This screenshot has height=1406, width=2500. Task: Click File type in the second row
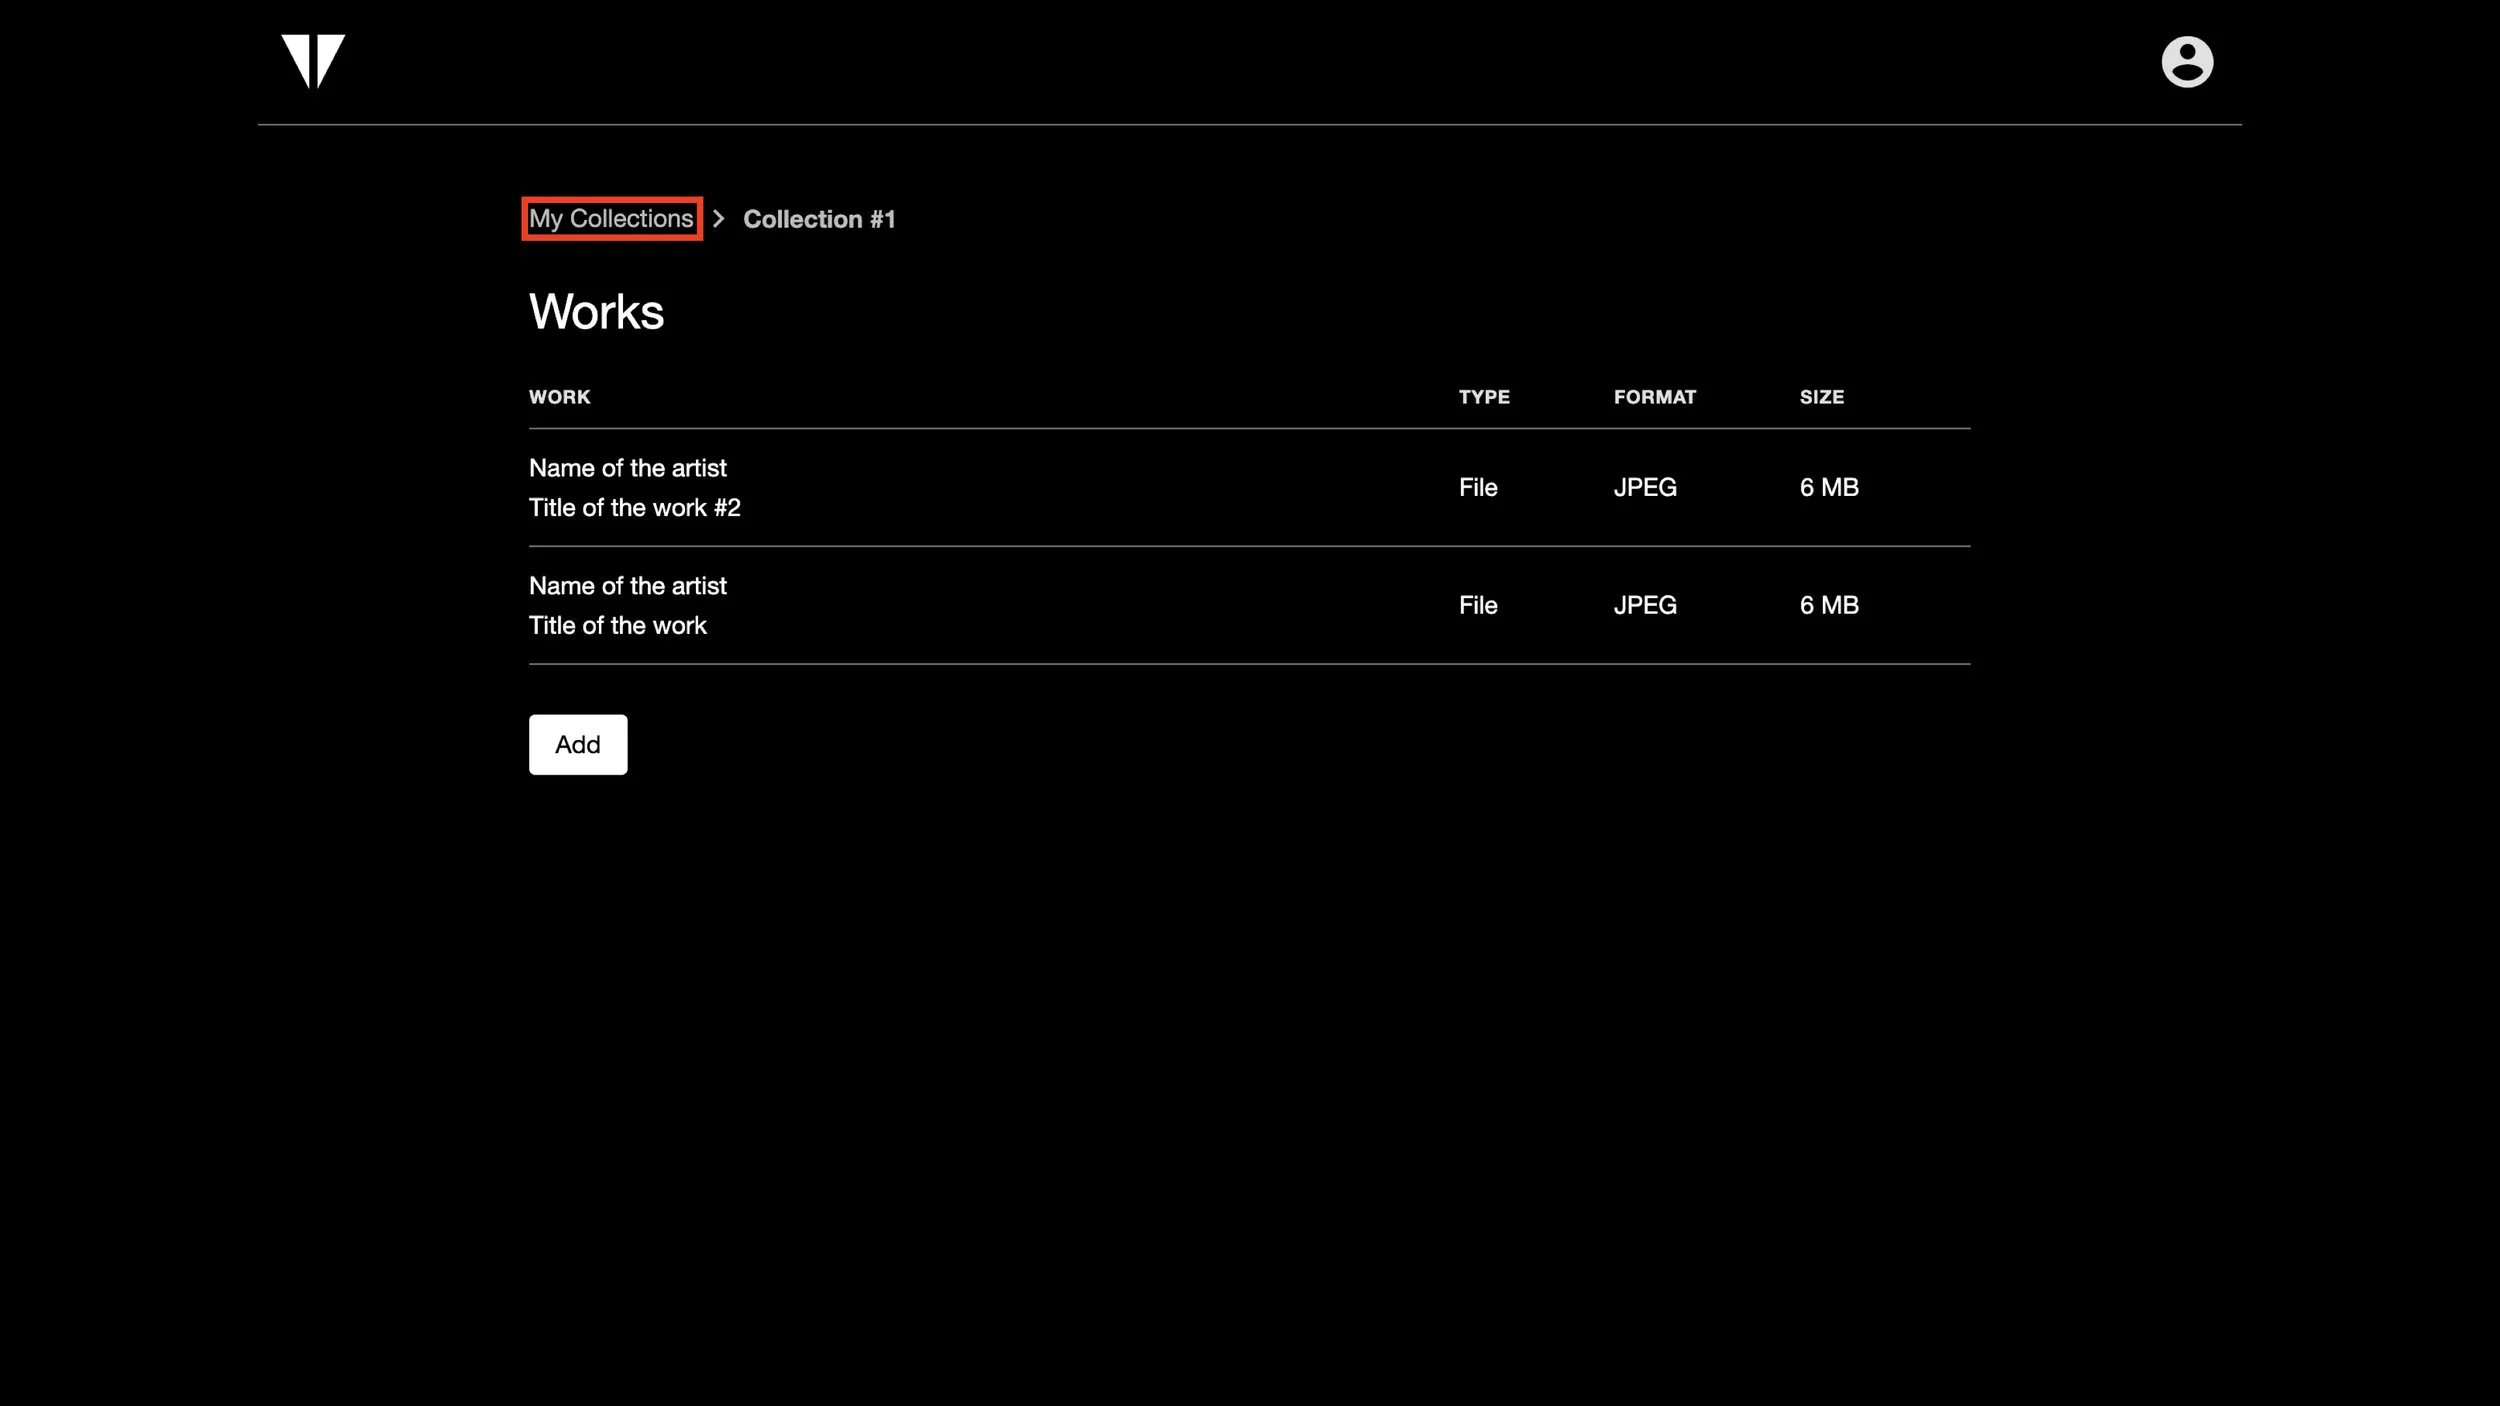click(x=1477, y=606)
